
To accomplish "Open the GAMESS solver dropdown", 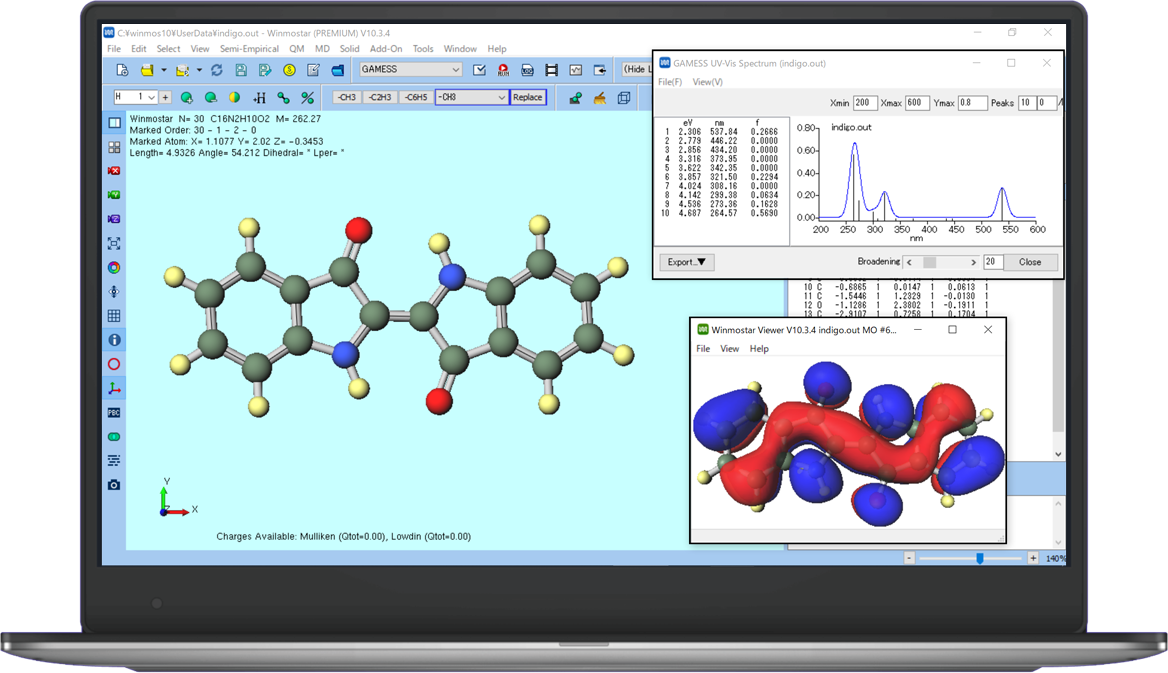I will [410, 70].
